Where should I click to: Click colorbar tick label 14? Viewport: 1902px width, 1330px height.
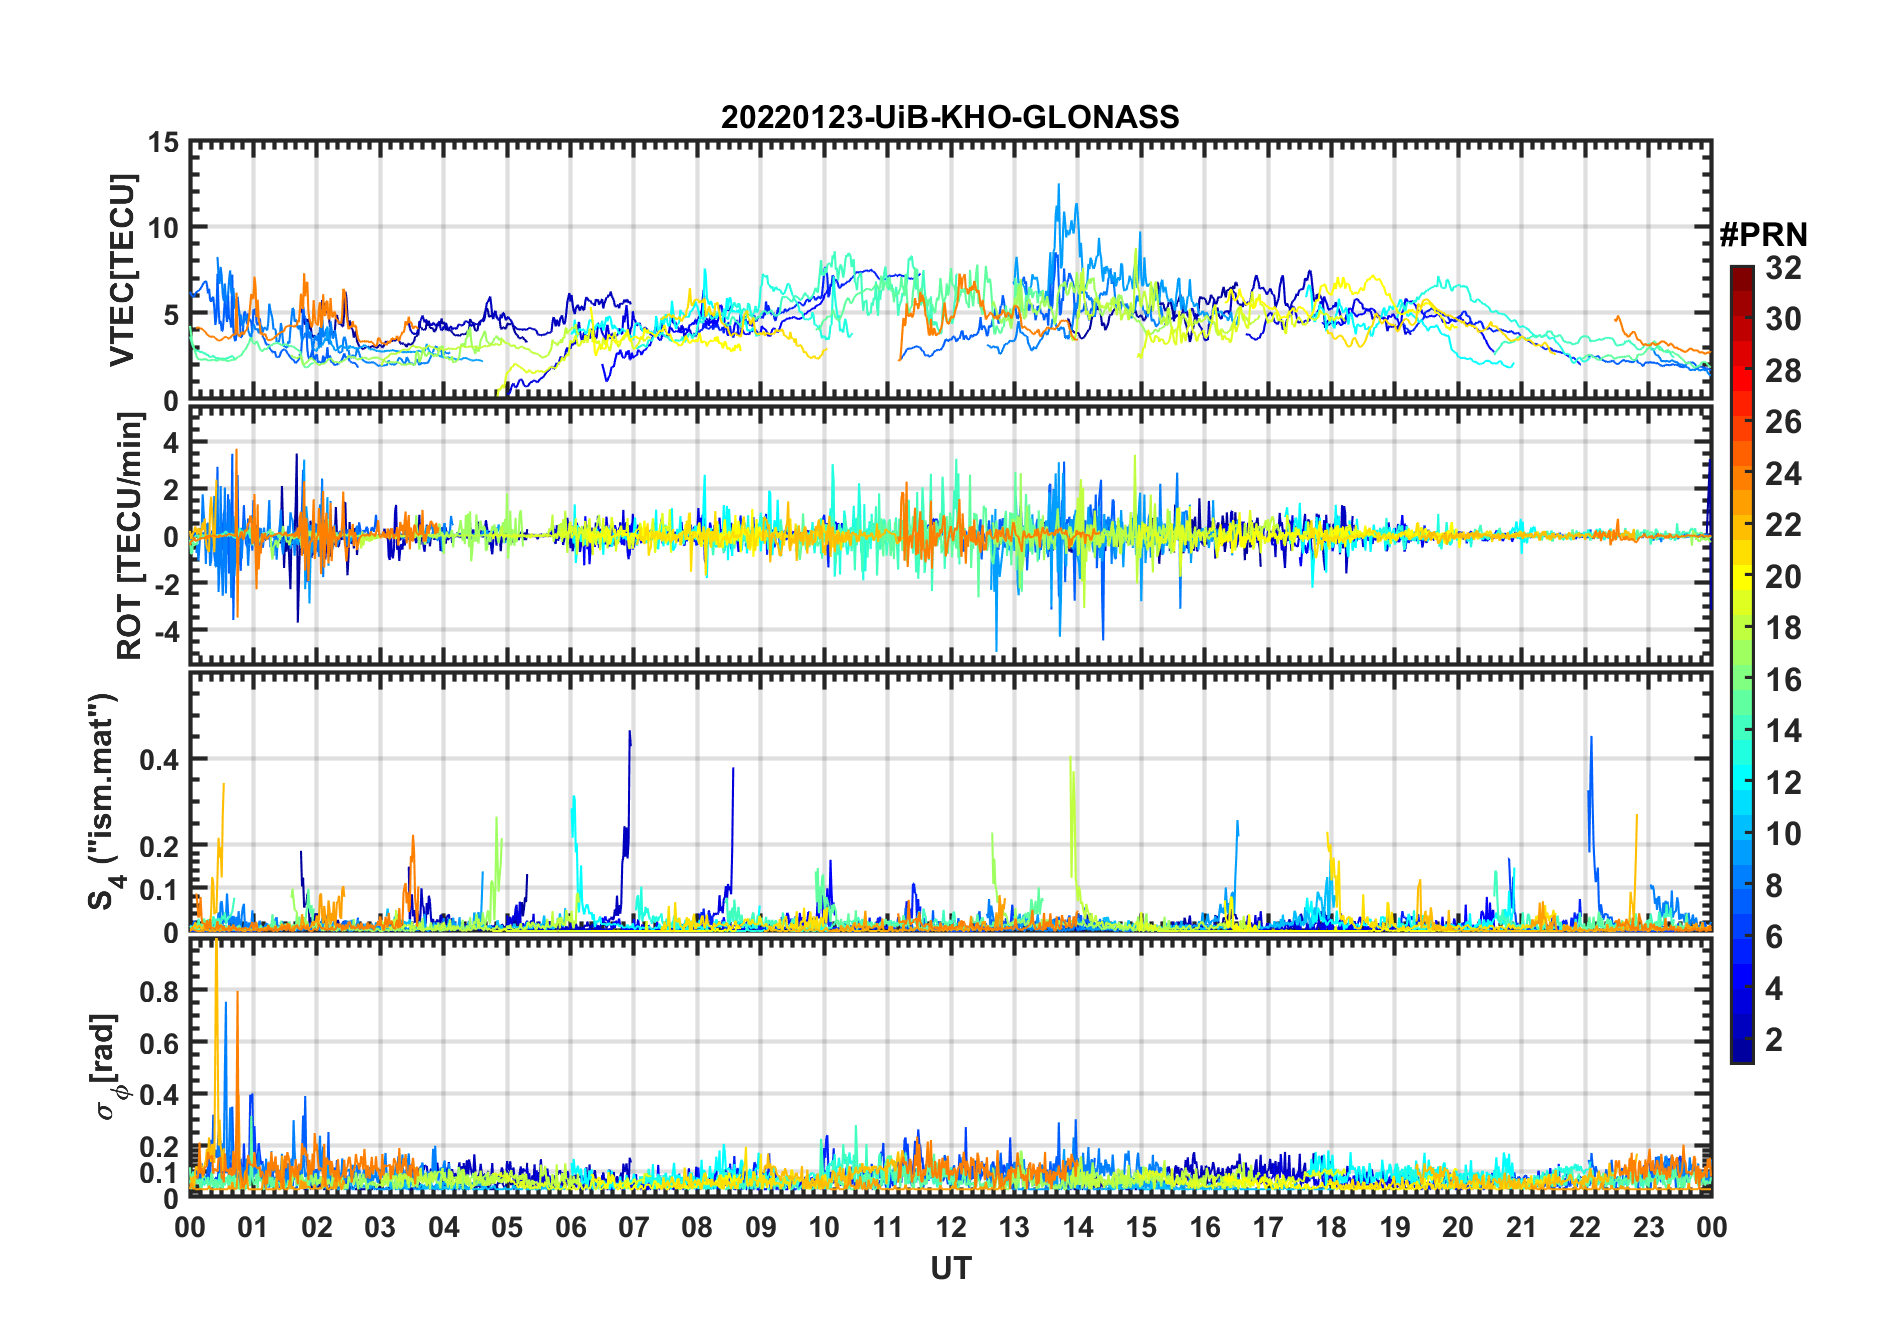coord(1783,731)
